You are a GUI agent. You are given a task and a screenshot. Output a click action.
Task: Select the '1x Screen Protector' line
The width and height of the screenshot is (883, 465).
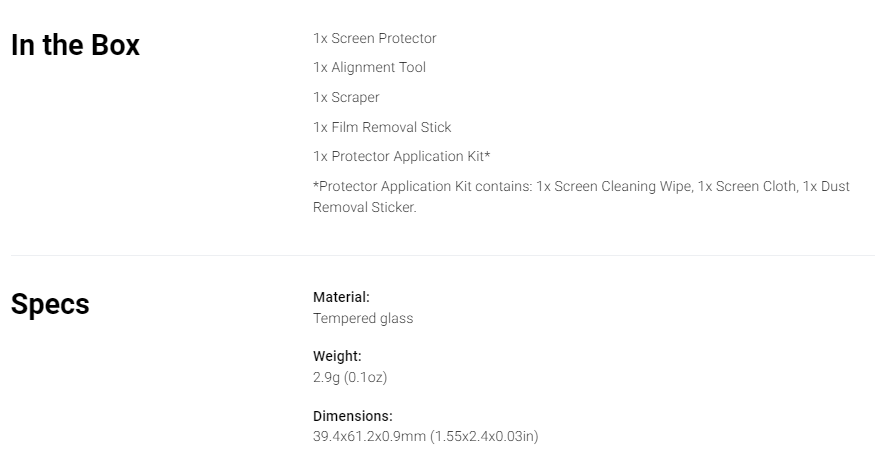[x=374, y=38]
